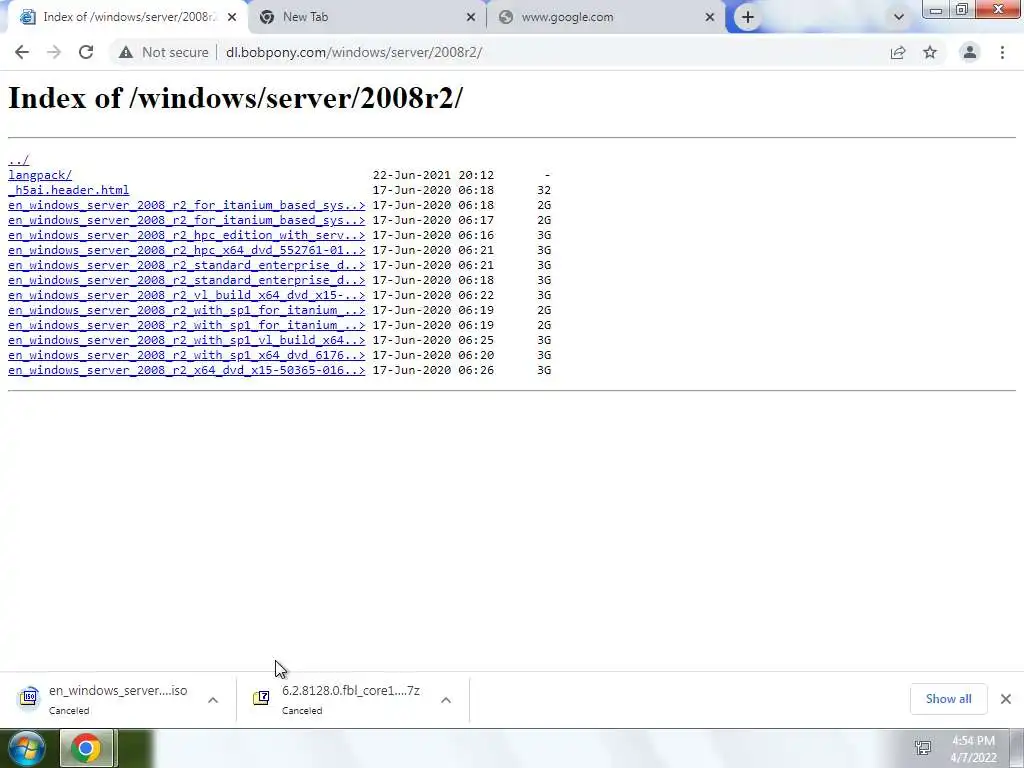The width and height of the screenshot is (1024, 768).
Task: Expand options for 6.2.8128.0.fbl_core1 7z download
Action: coord(446,699)
